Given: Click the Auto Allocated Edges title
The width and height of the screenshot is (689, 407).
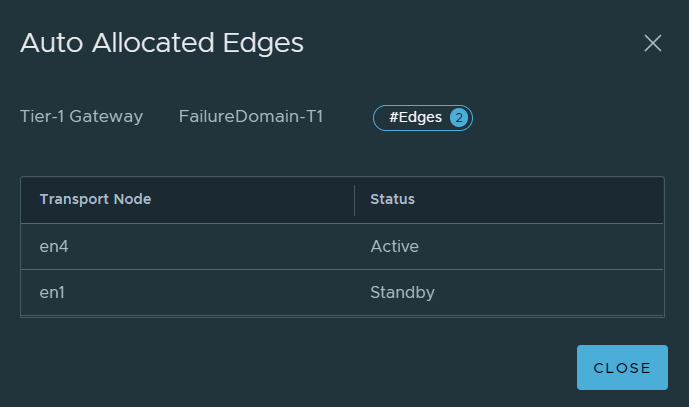Looking at the screenshot, I should 162,43.
